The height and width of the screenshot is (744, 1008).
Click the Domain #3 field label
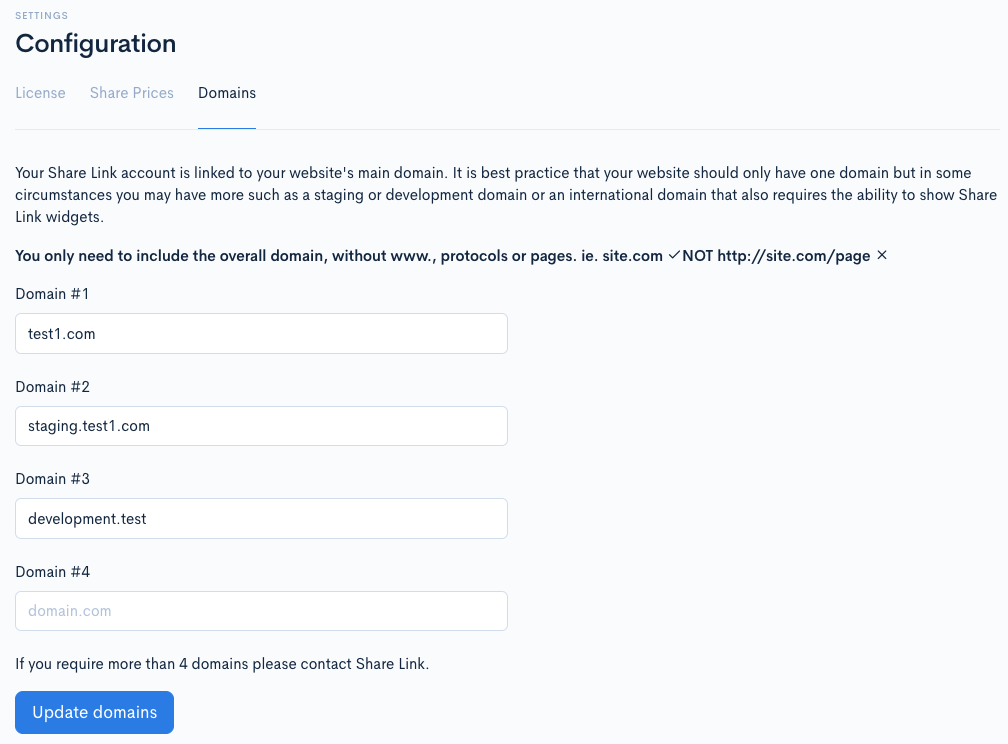pos(52,479)
